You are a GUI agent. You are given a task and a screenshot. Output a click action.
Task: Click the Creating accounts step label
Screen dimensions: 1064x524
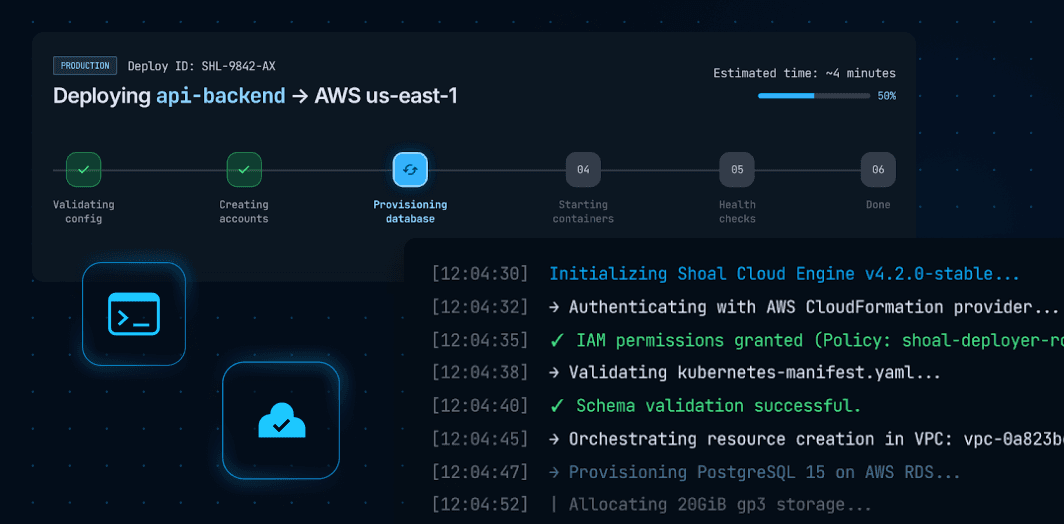point(244,212)
